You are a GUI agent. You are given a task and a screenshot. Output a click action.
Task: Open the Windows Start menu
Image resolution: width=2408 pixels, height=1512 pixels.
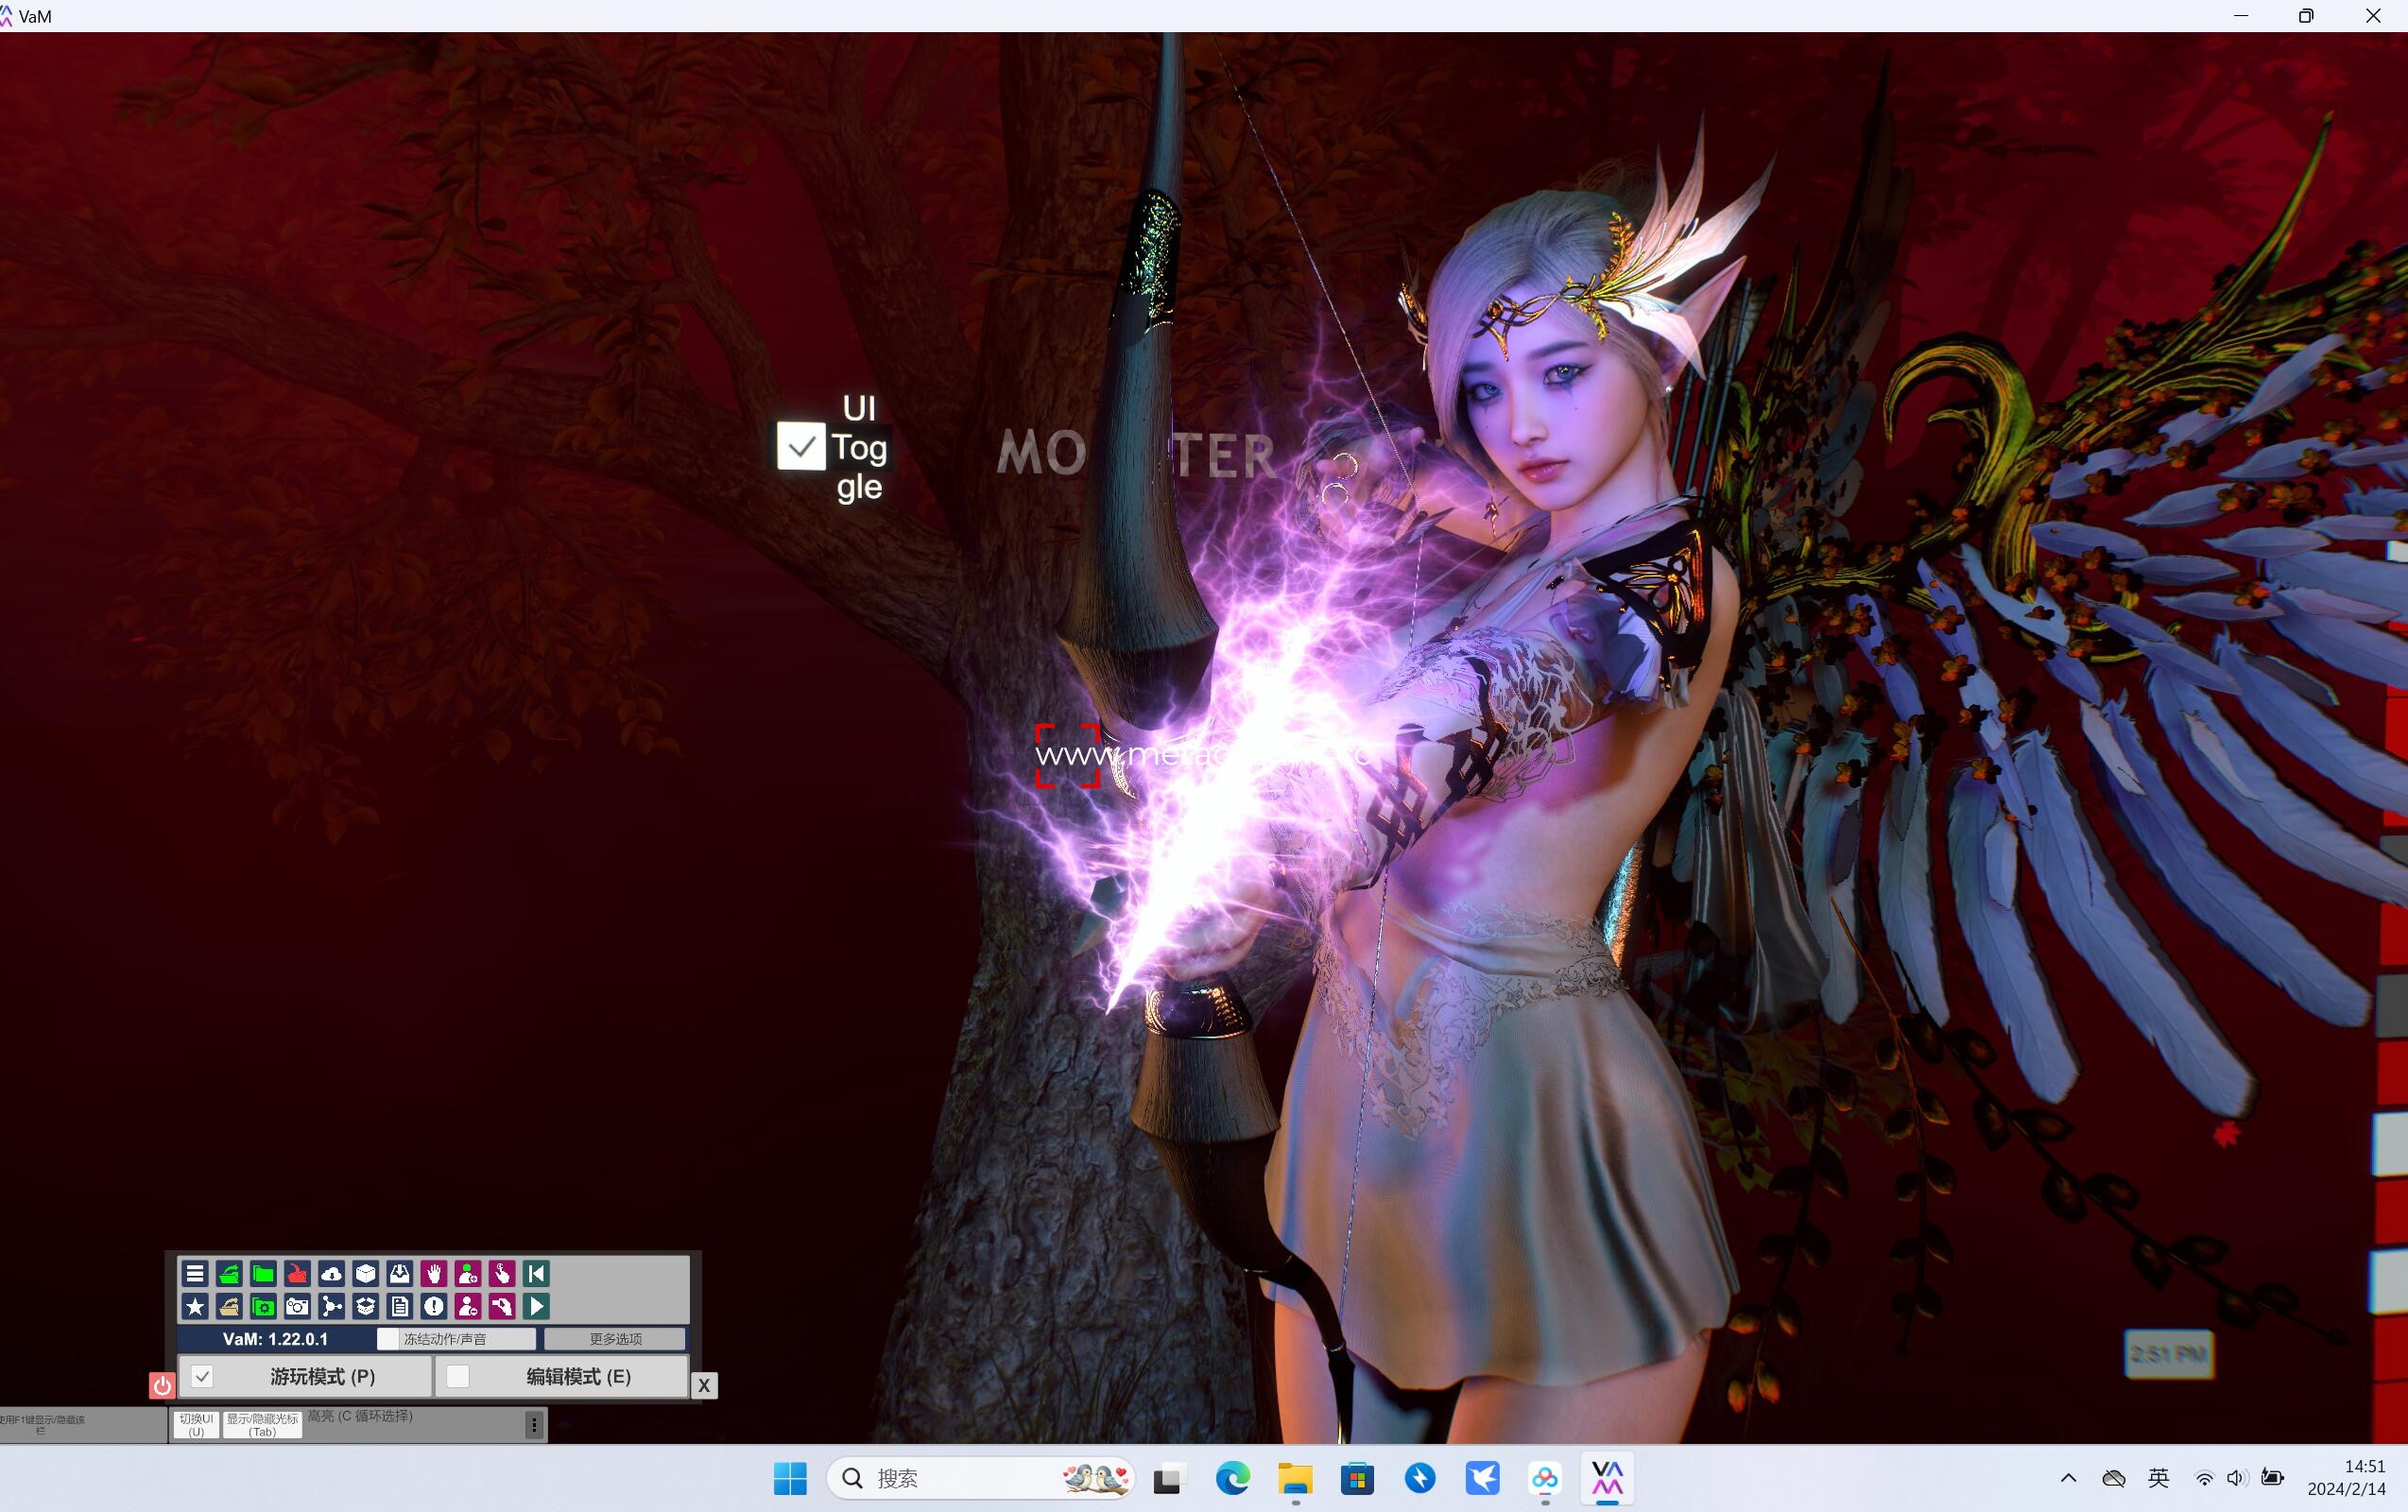pos(790,1478)
